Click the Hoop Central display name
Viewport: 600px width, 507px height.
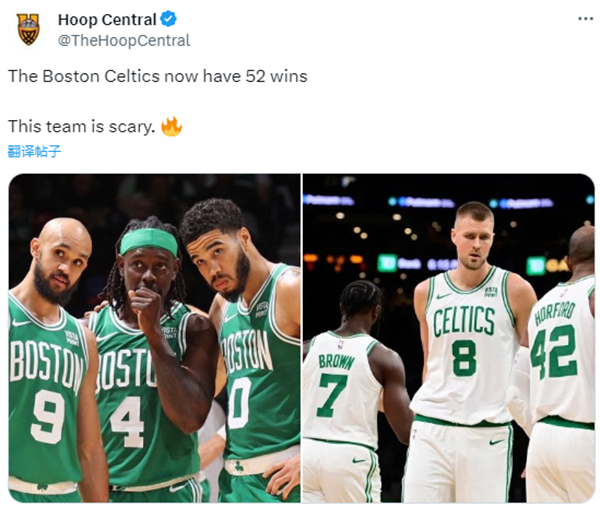pos(107,20)
